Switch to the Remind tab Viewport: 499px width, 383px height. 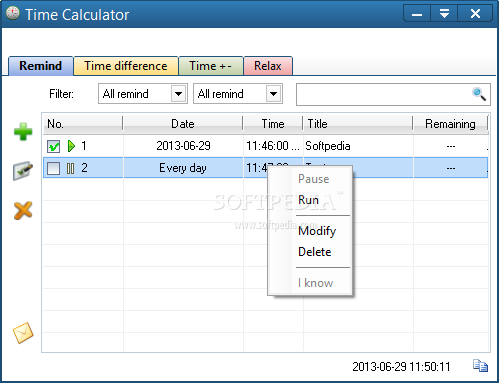(41, 66)
